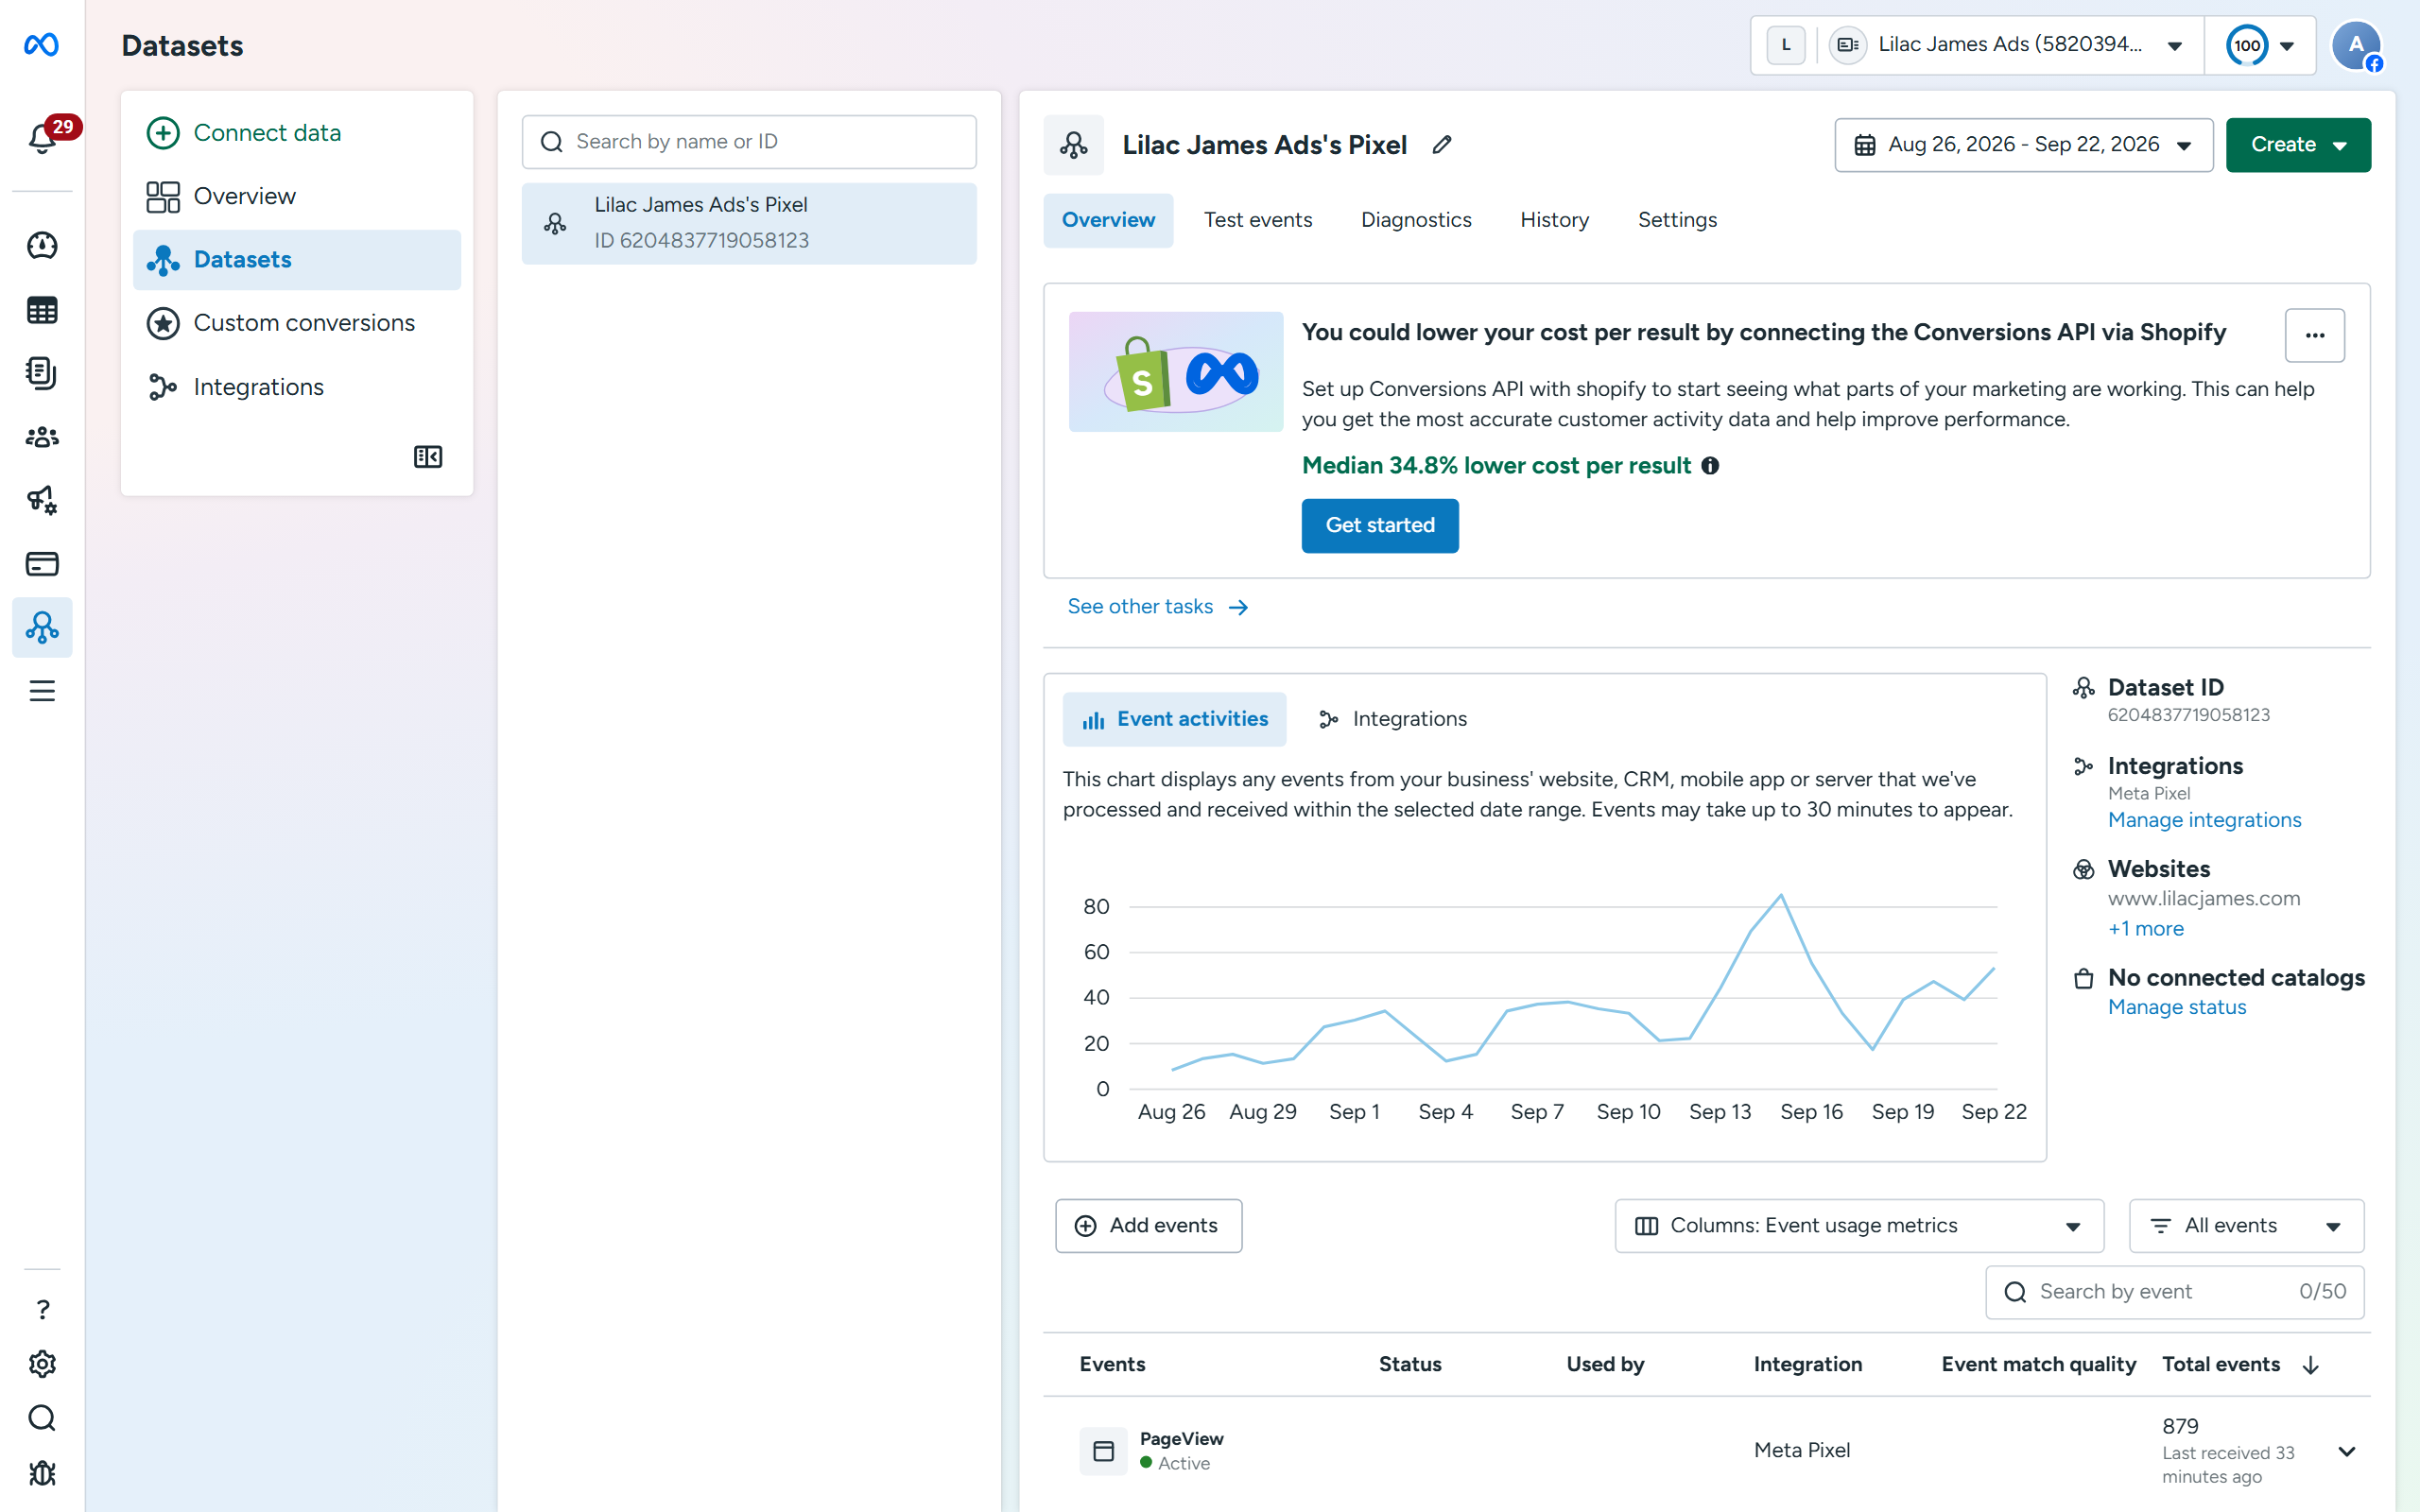Click the Websites globe icon

2083,869
